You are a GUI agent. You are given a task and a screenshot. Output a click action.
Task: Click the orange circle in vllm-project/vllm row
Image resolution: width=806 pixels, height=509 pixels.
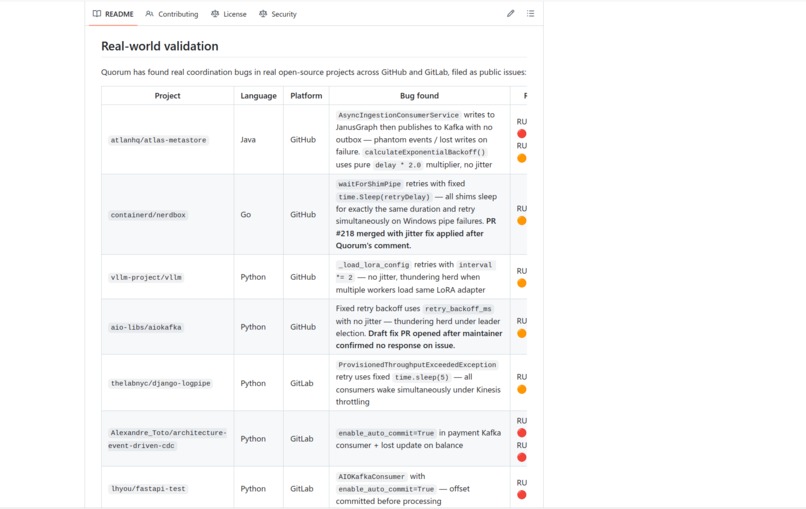coord(522,283)
